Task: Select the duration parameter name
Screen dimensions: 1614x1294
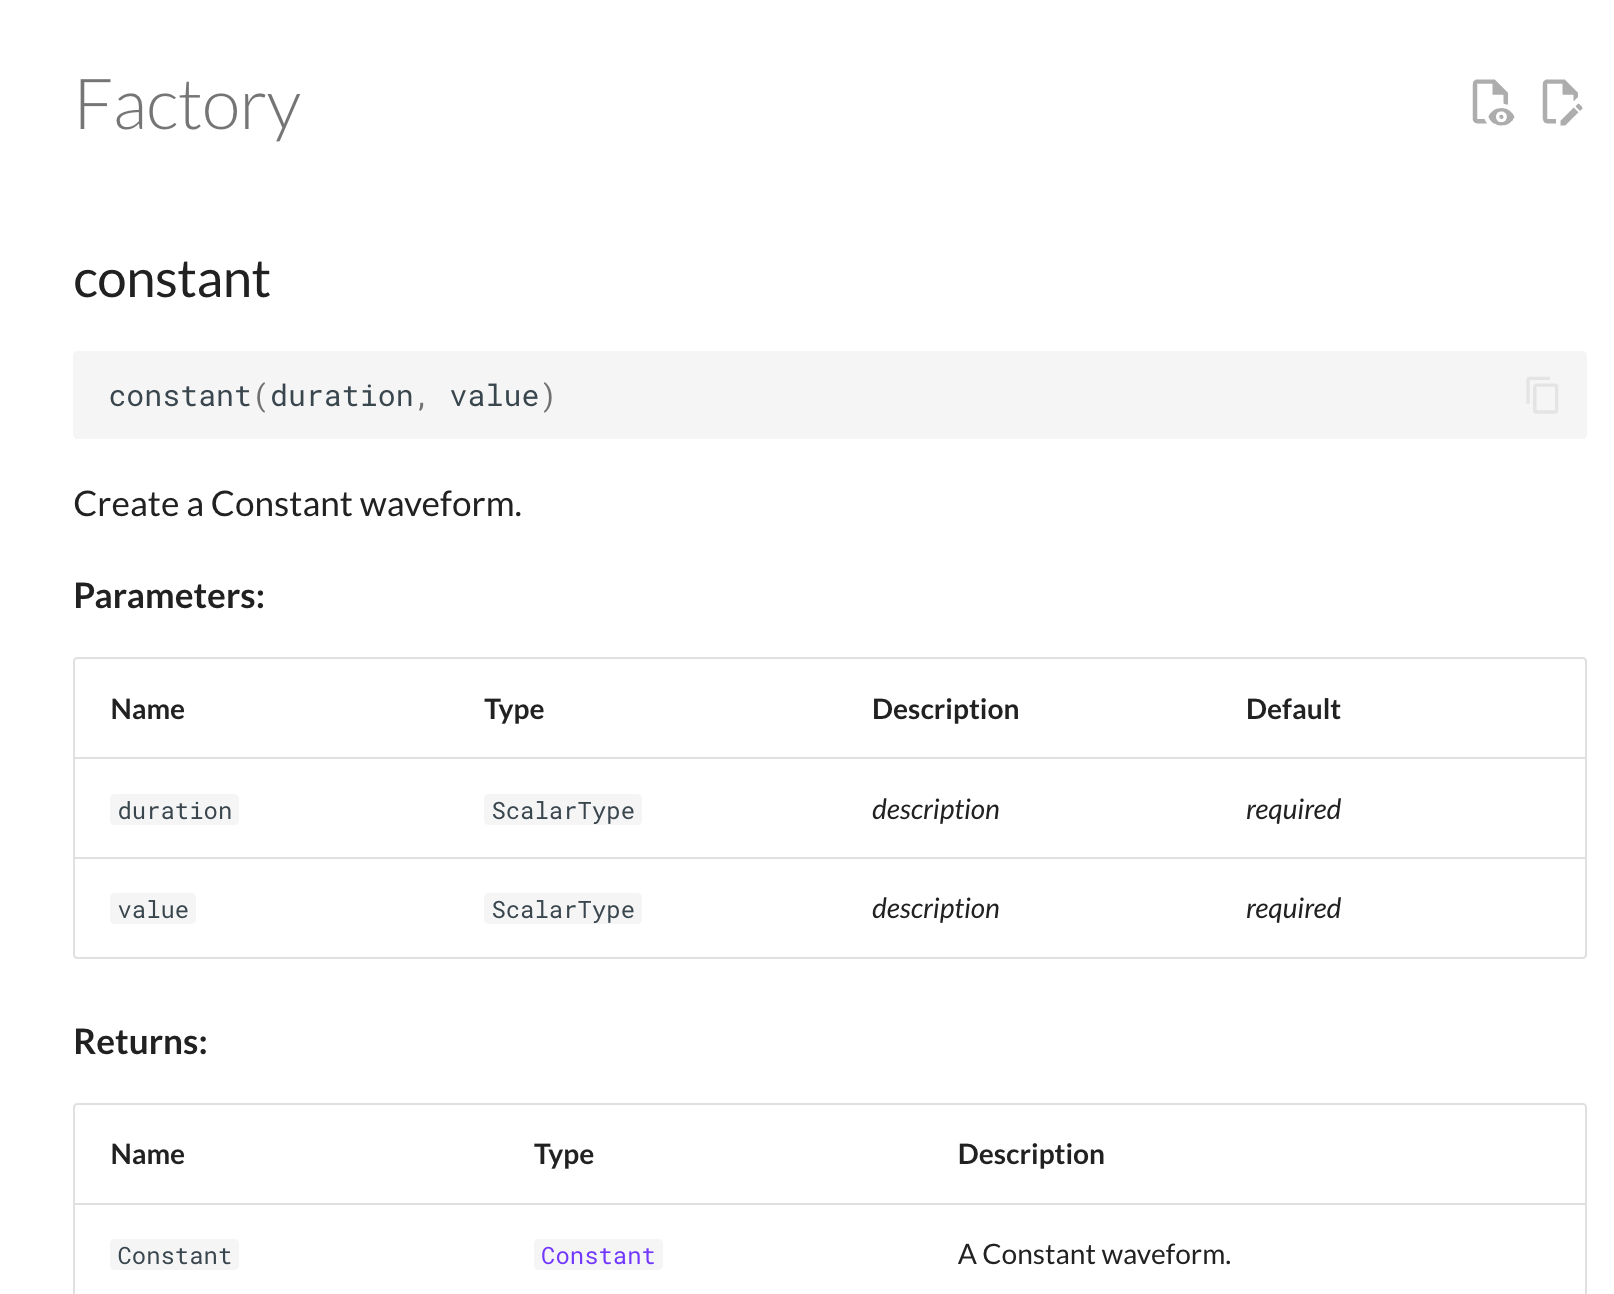Action: tap(174, 810)
